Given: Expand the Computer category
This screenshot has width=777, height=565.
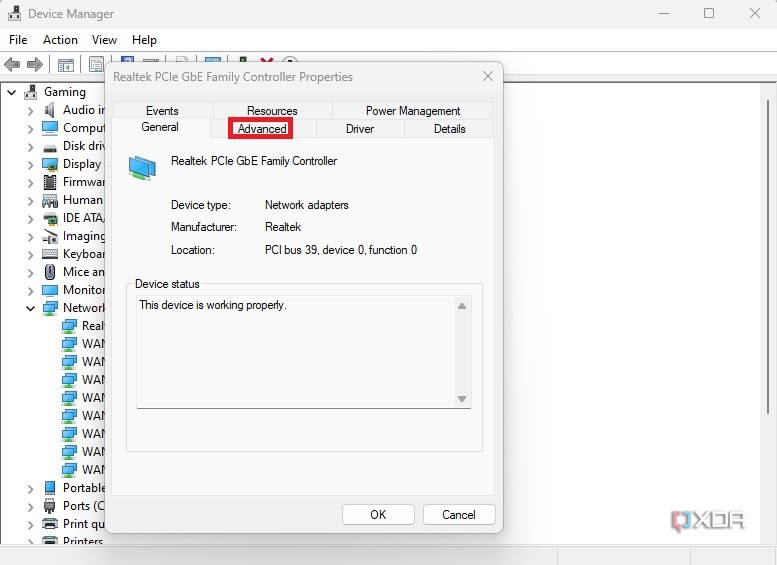Looking at the screenshot, I should [x=31, y=129].
